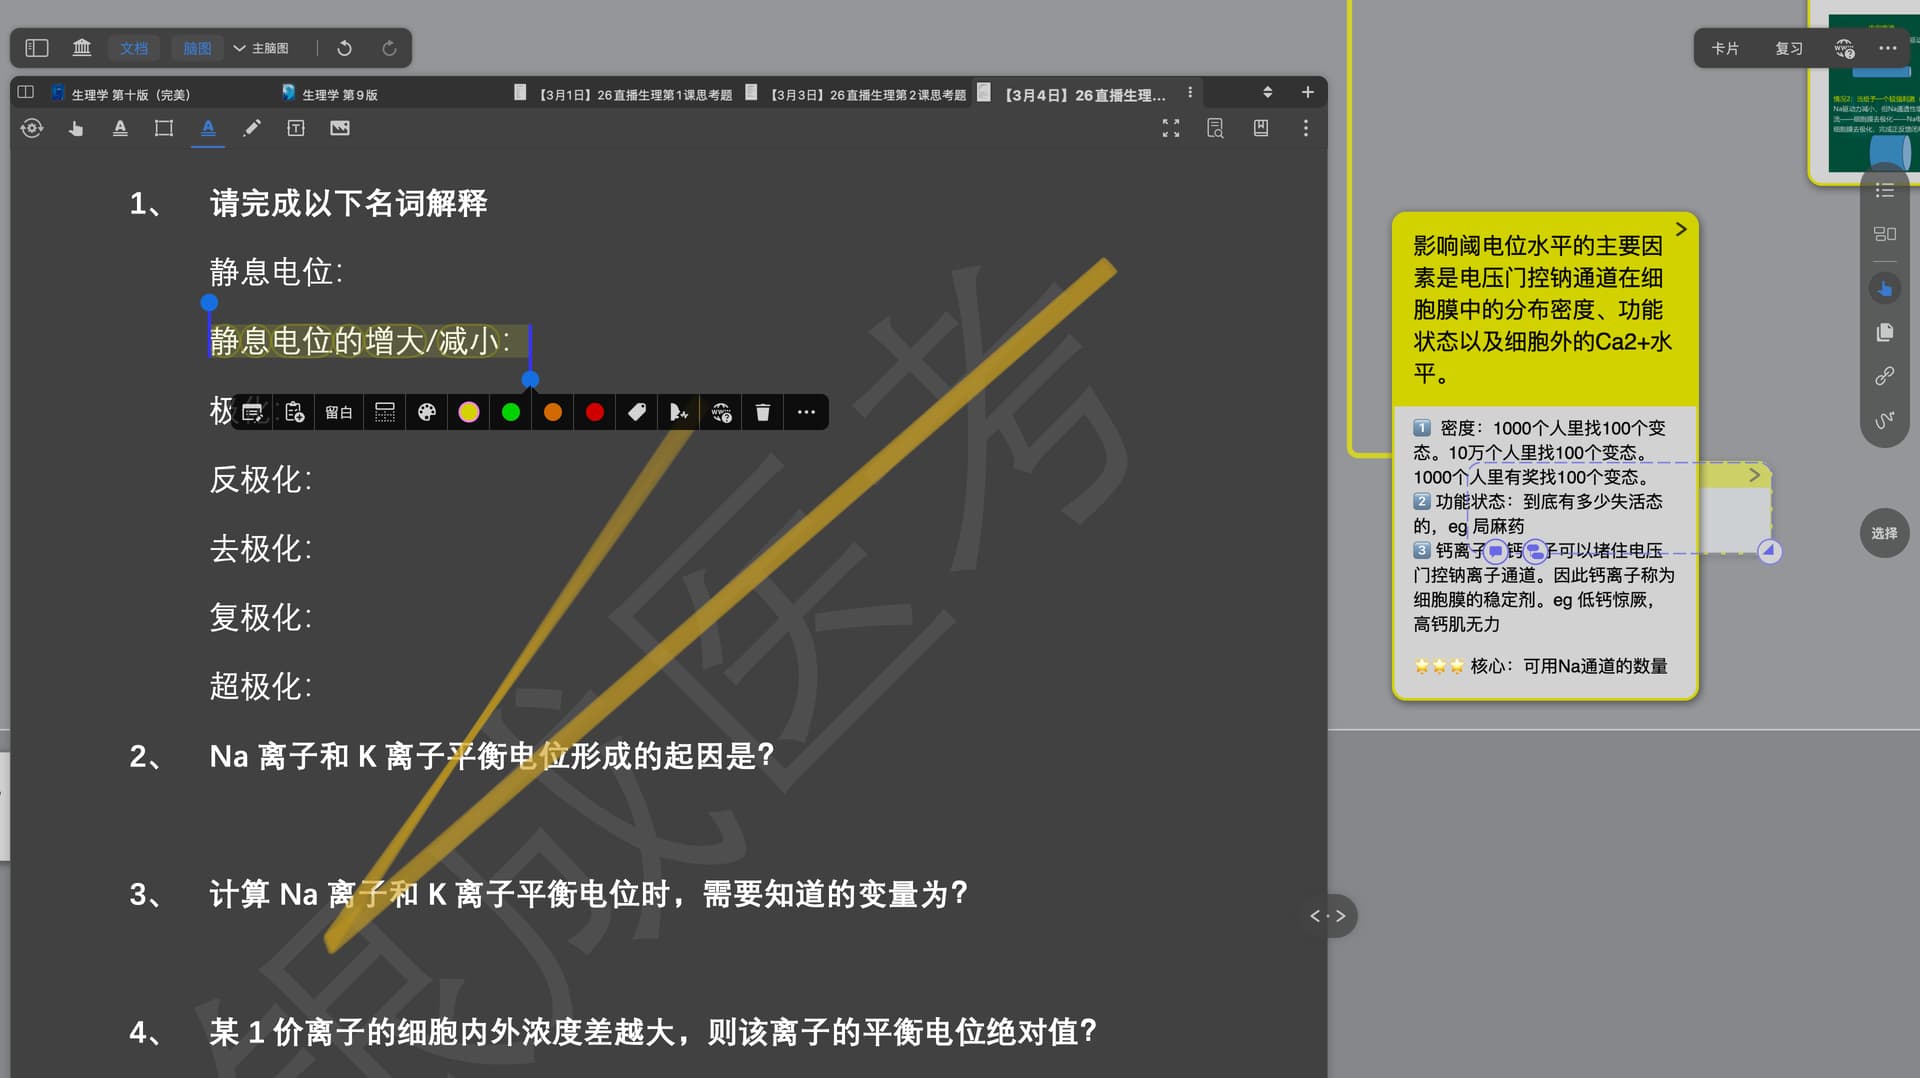Toggle the sidebar panel icon at top-left
The height and width of the screenshot is (1078, 1920).
[x=37, y=47]
